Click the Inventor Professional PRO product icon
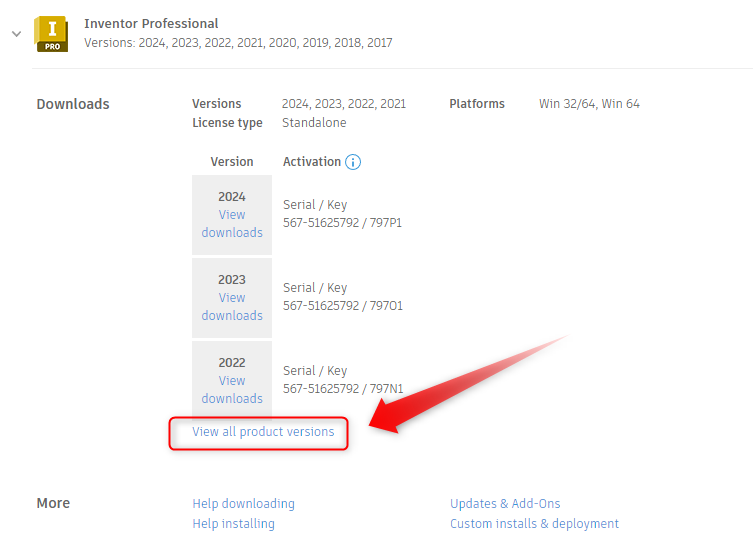Viewport: 753px width, 559px height. [x=51, y=33]
